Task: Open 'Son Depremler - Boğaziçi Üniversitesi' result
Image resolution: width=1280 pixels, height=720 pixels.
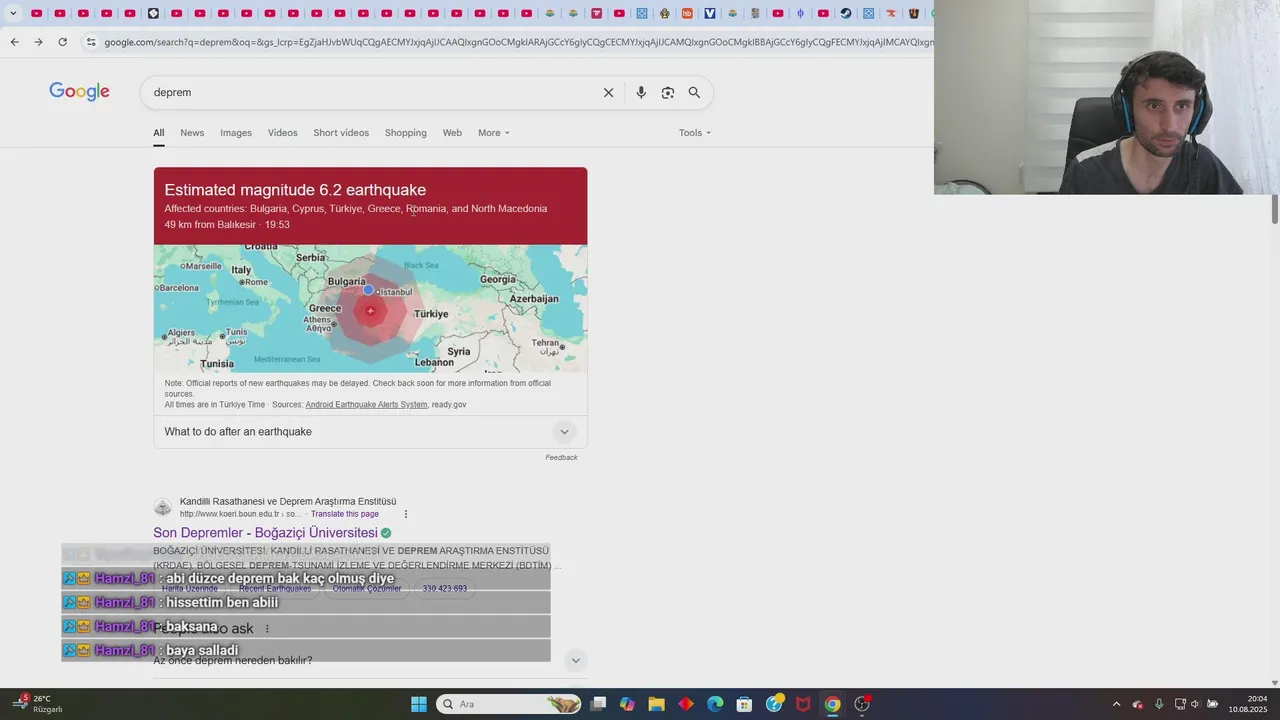Action: [265, 533]
